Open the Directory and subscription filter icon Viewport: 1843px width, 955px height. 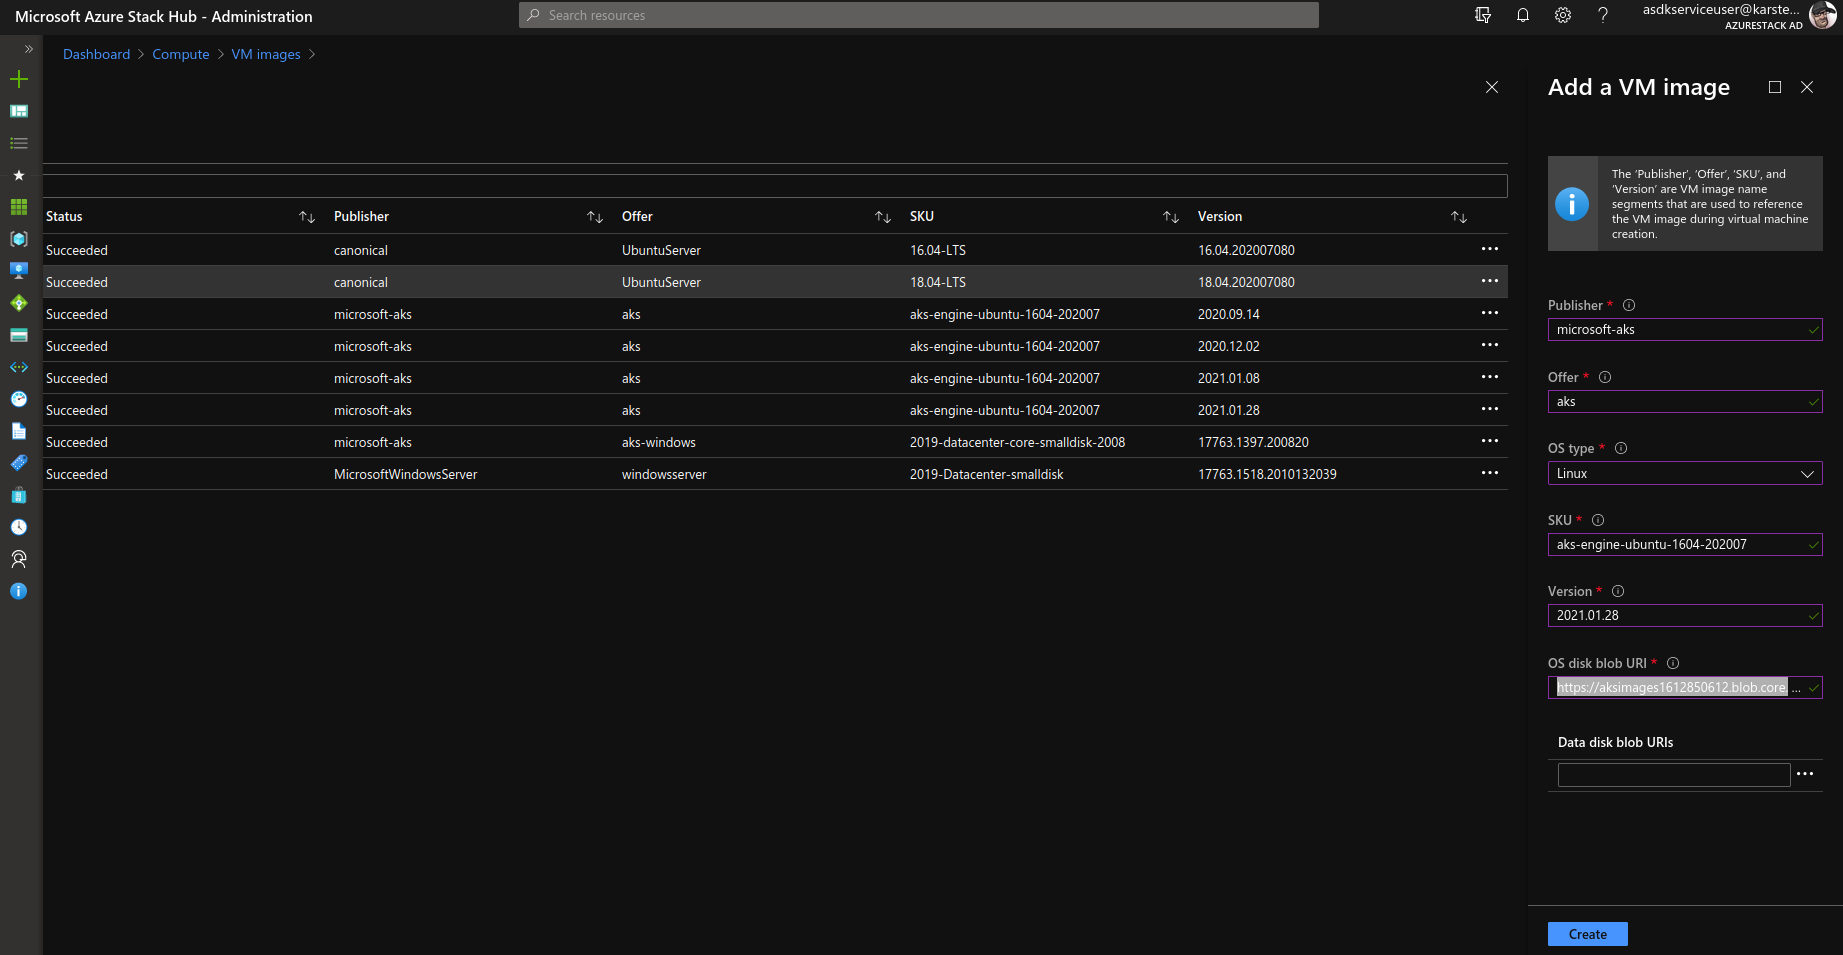pyautogui.click(x=1483, y=15)
